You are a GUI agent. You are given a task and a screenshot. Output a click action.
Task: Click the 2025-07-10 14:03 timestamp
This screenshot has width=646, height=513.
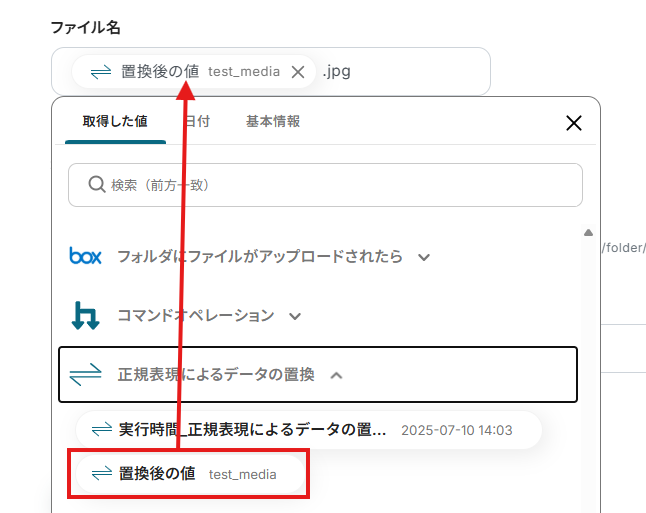coord(456,430)
